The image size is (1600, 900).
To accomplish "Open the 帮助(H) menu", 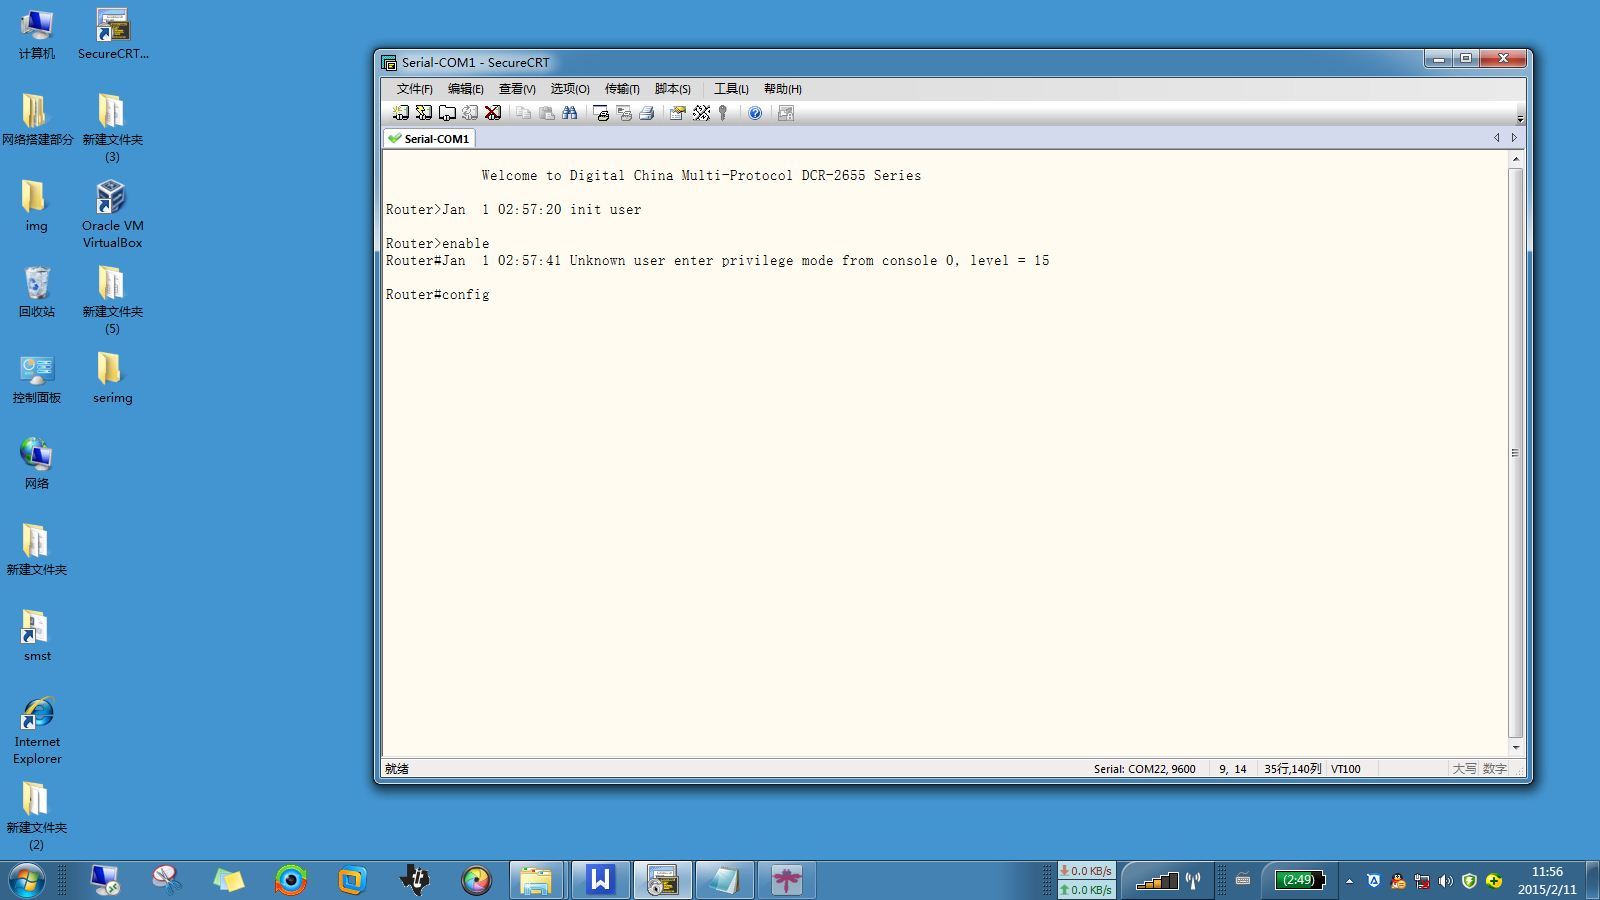I will [783, 89].
